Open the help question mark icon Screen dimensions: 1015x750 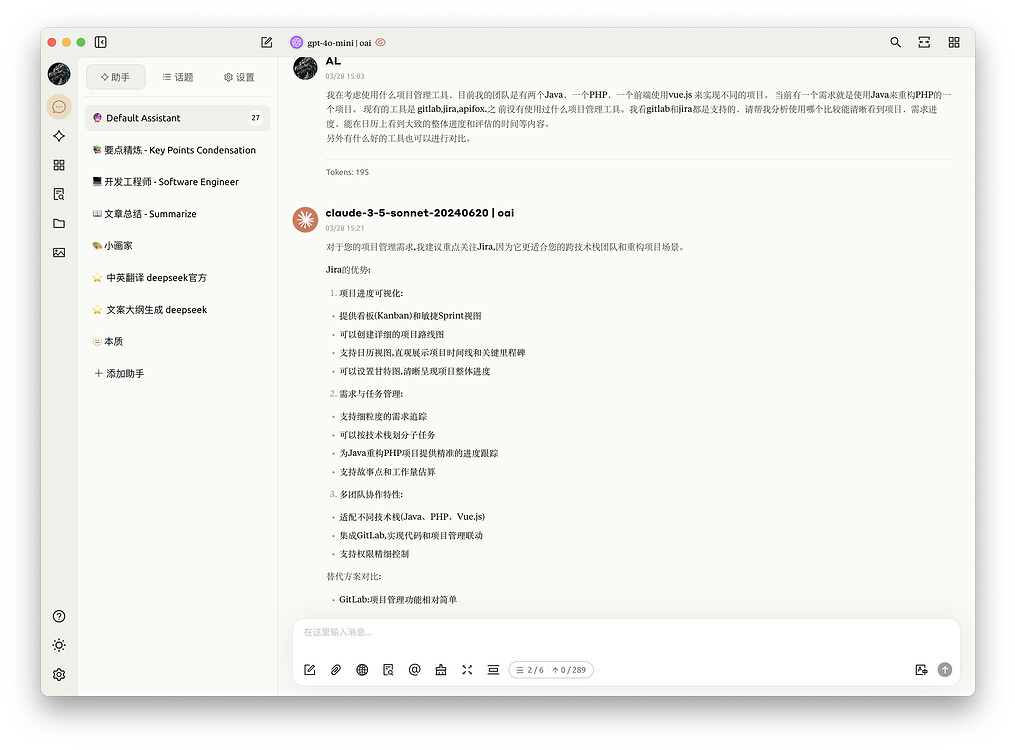59,616
